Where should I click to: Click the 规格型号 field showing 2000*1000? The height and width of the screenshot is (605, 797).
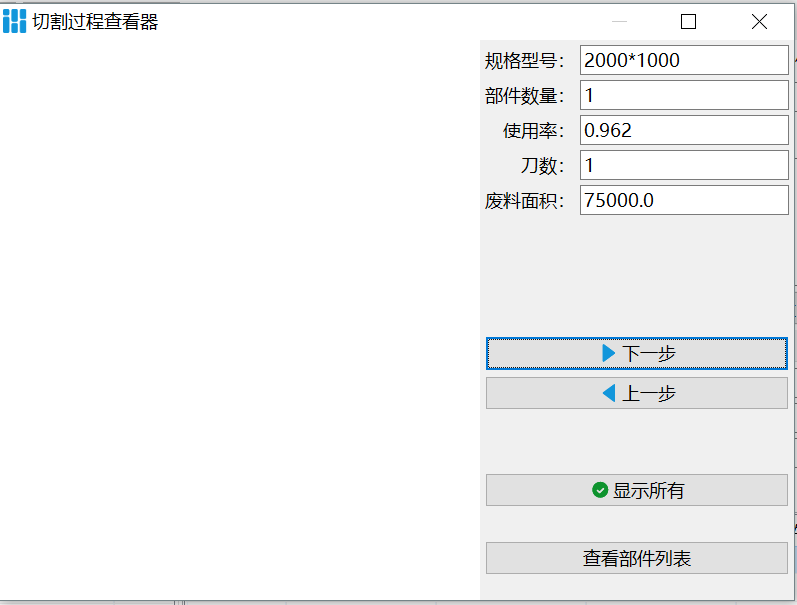pyautogui.click(x=684, y=60)
